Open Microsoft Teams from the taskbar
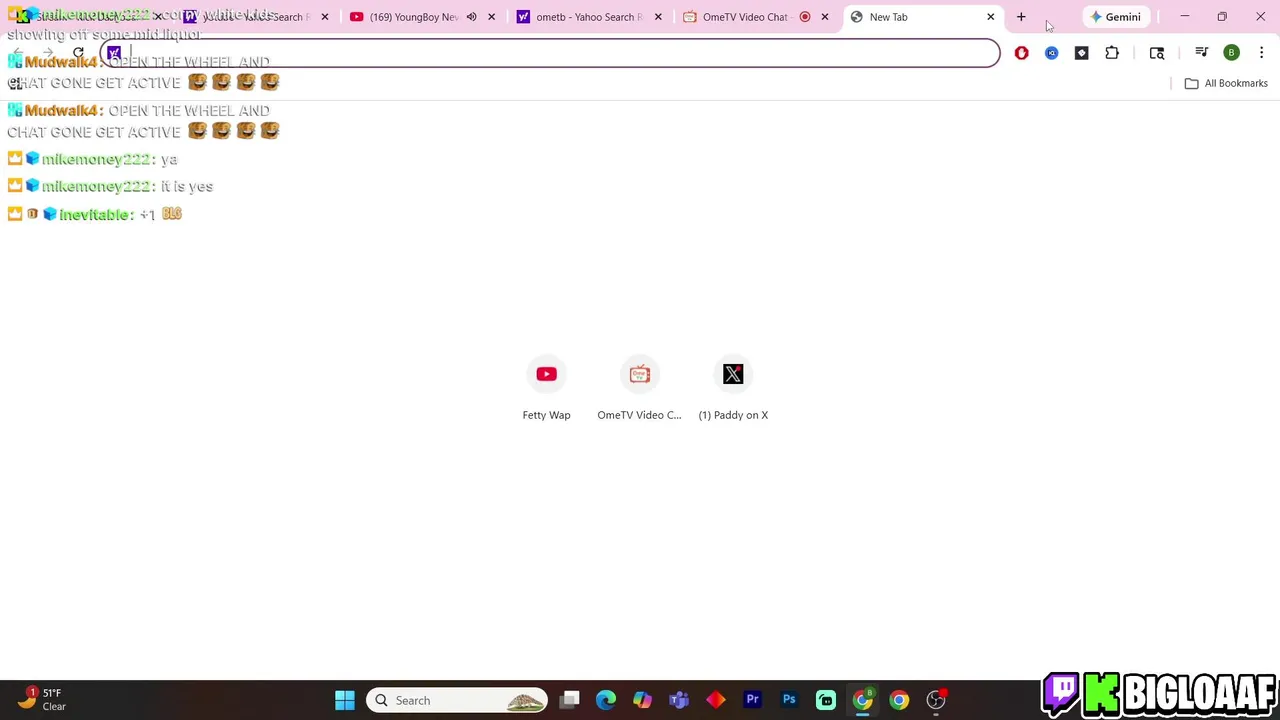 tap(679, 700)
